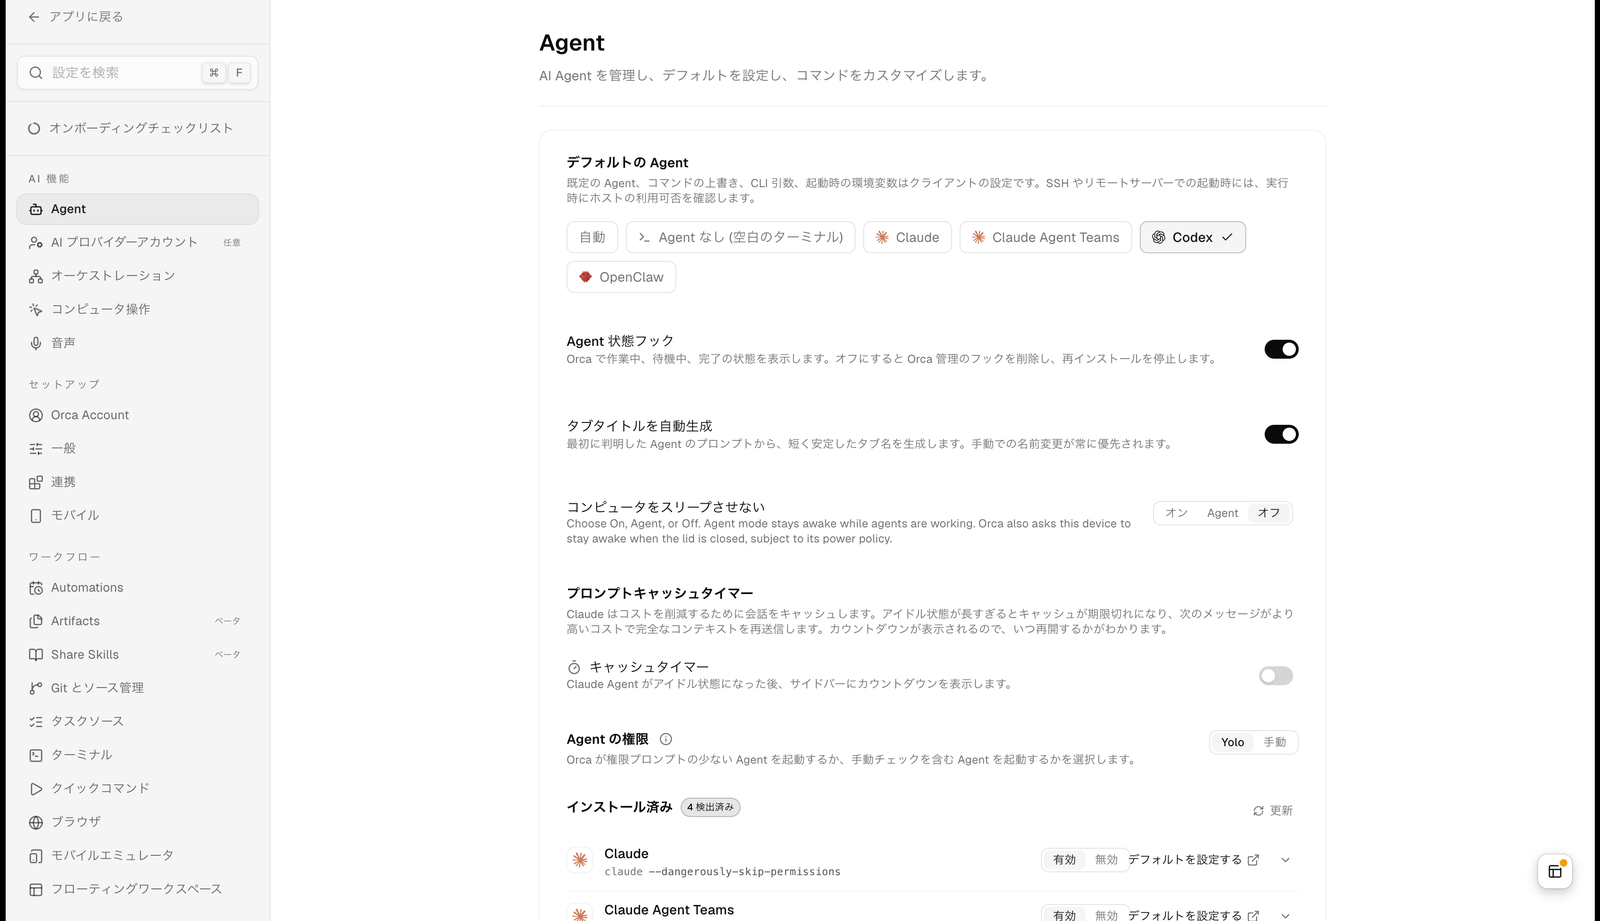
Task: Expand the Claude installed agent row chevron
Action: pyautogui.click(x=1285, y=860)
